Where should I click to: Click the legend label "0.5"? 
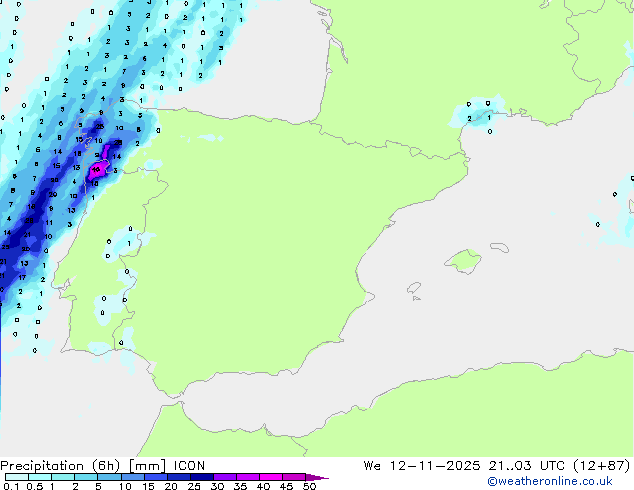coord(35,486)
